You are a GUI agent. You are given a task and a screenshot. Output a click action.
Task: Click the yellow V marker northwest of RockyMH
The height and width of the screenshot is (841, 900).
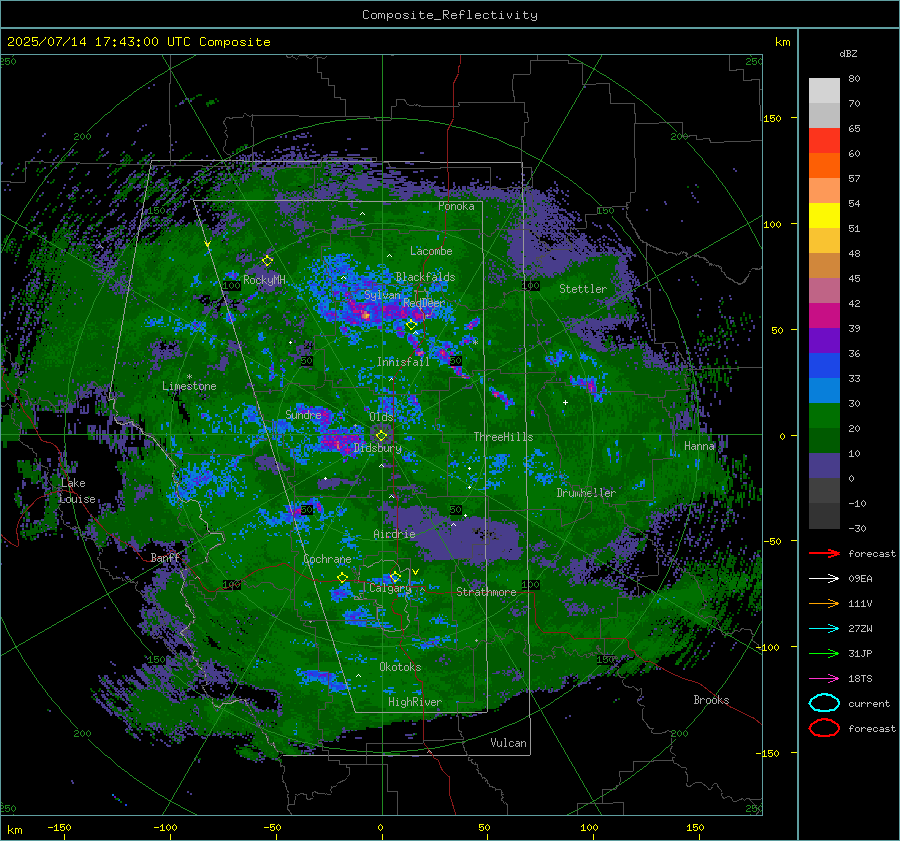[208, 245]
